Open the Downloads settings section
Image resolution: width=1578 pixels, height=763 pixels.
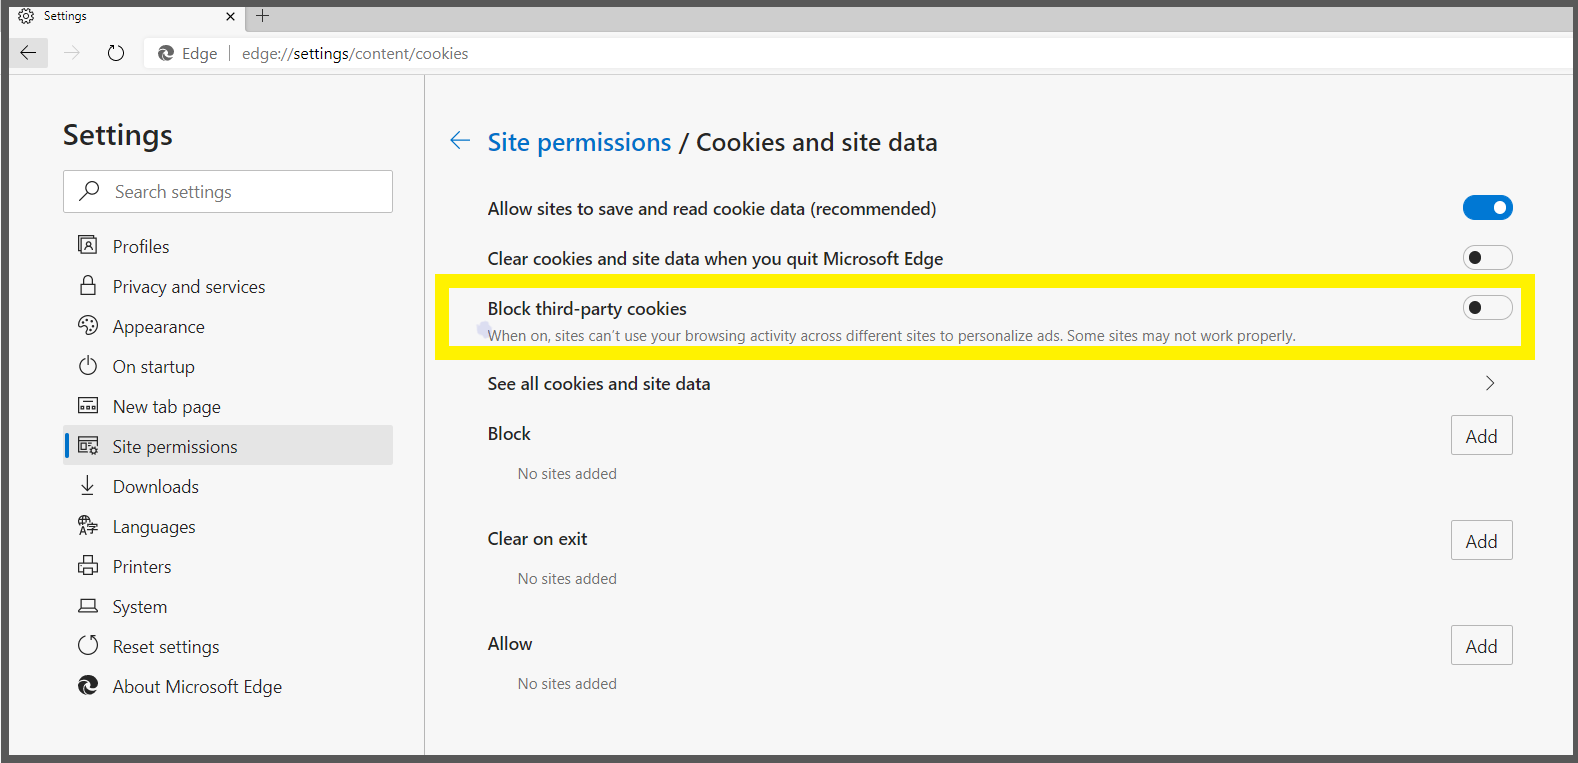pos(228,486)
